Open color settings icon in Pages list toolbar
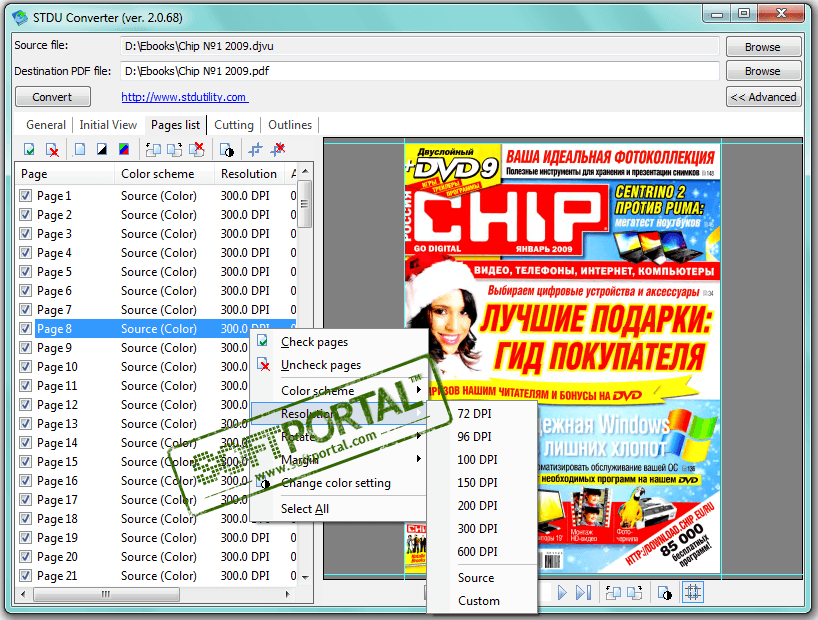818x620 pixels. tap(226, 150)
